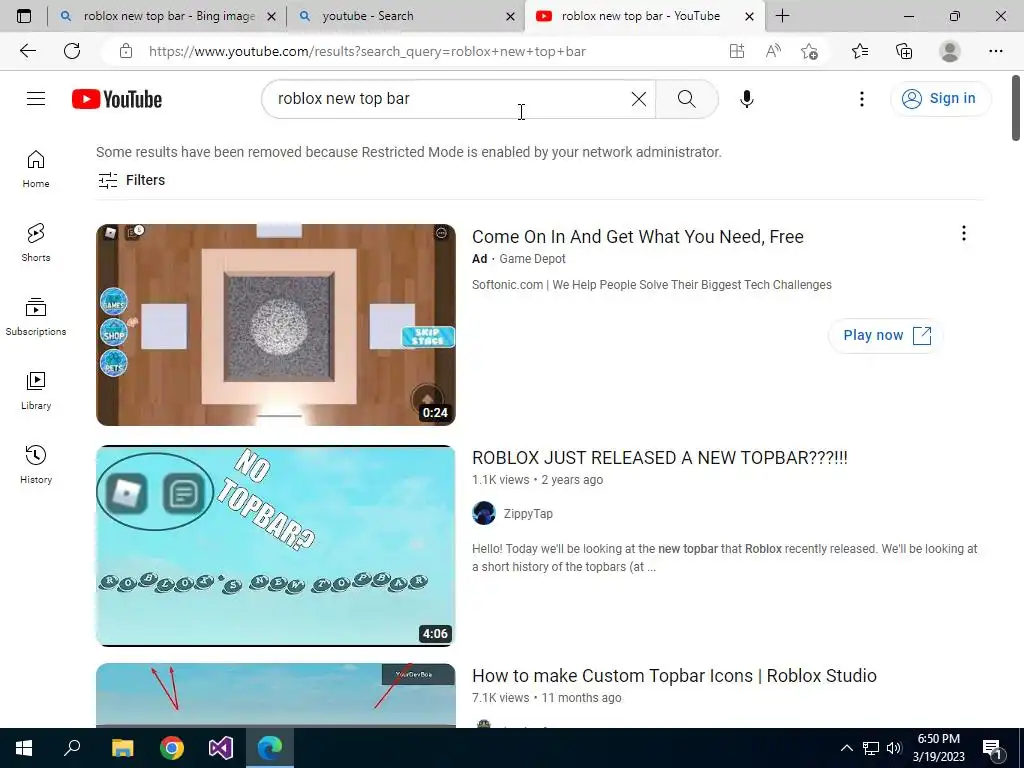Click the page vertical scrollbar thumb
1024x768 pixels.
[x=1016, y=108]
